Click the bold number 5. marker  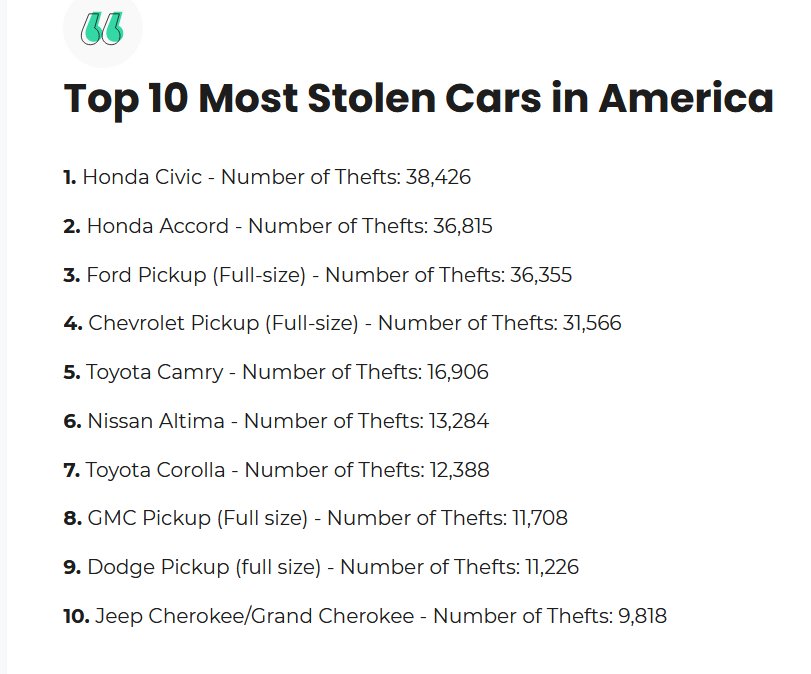coord(72,372)
